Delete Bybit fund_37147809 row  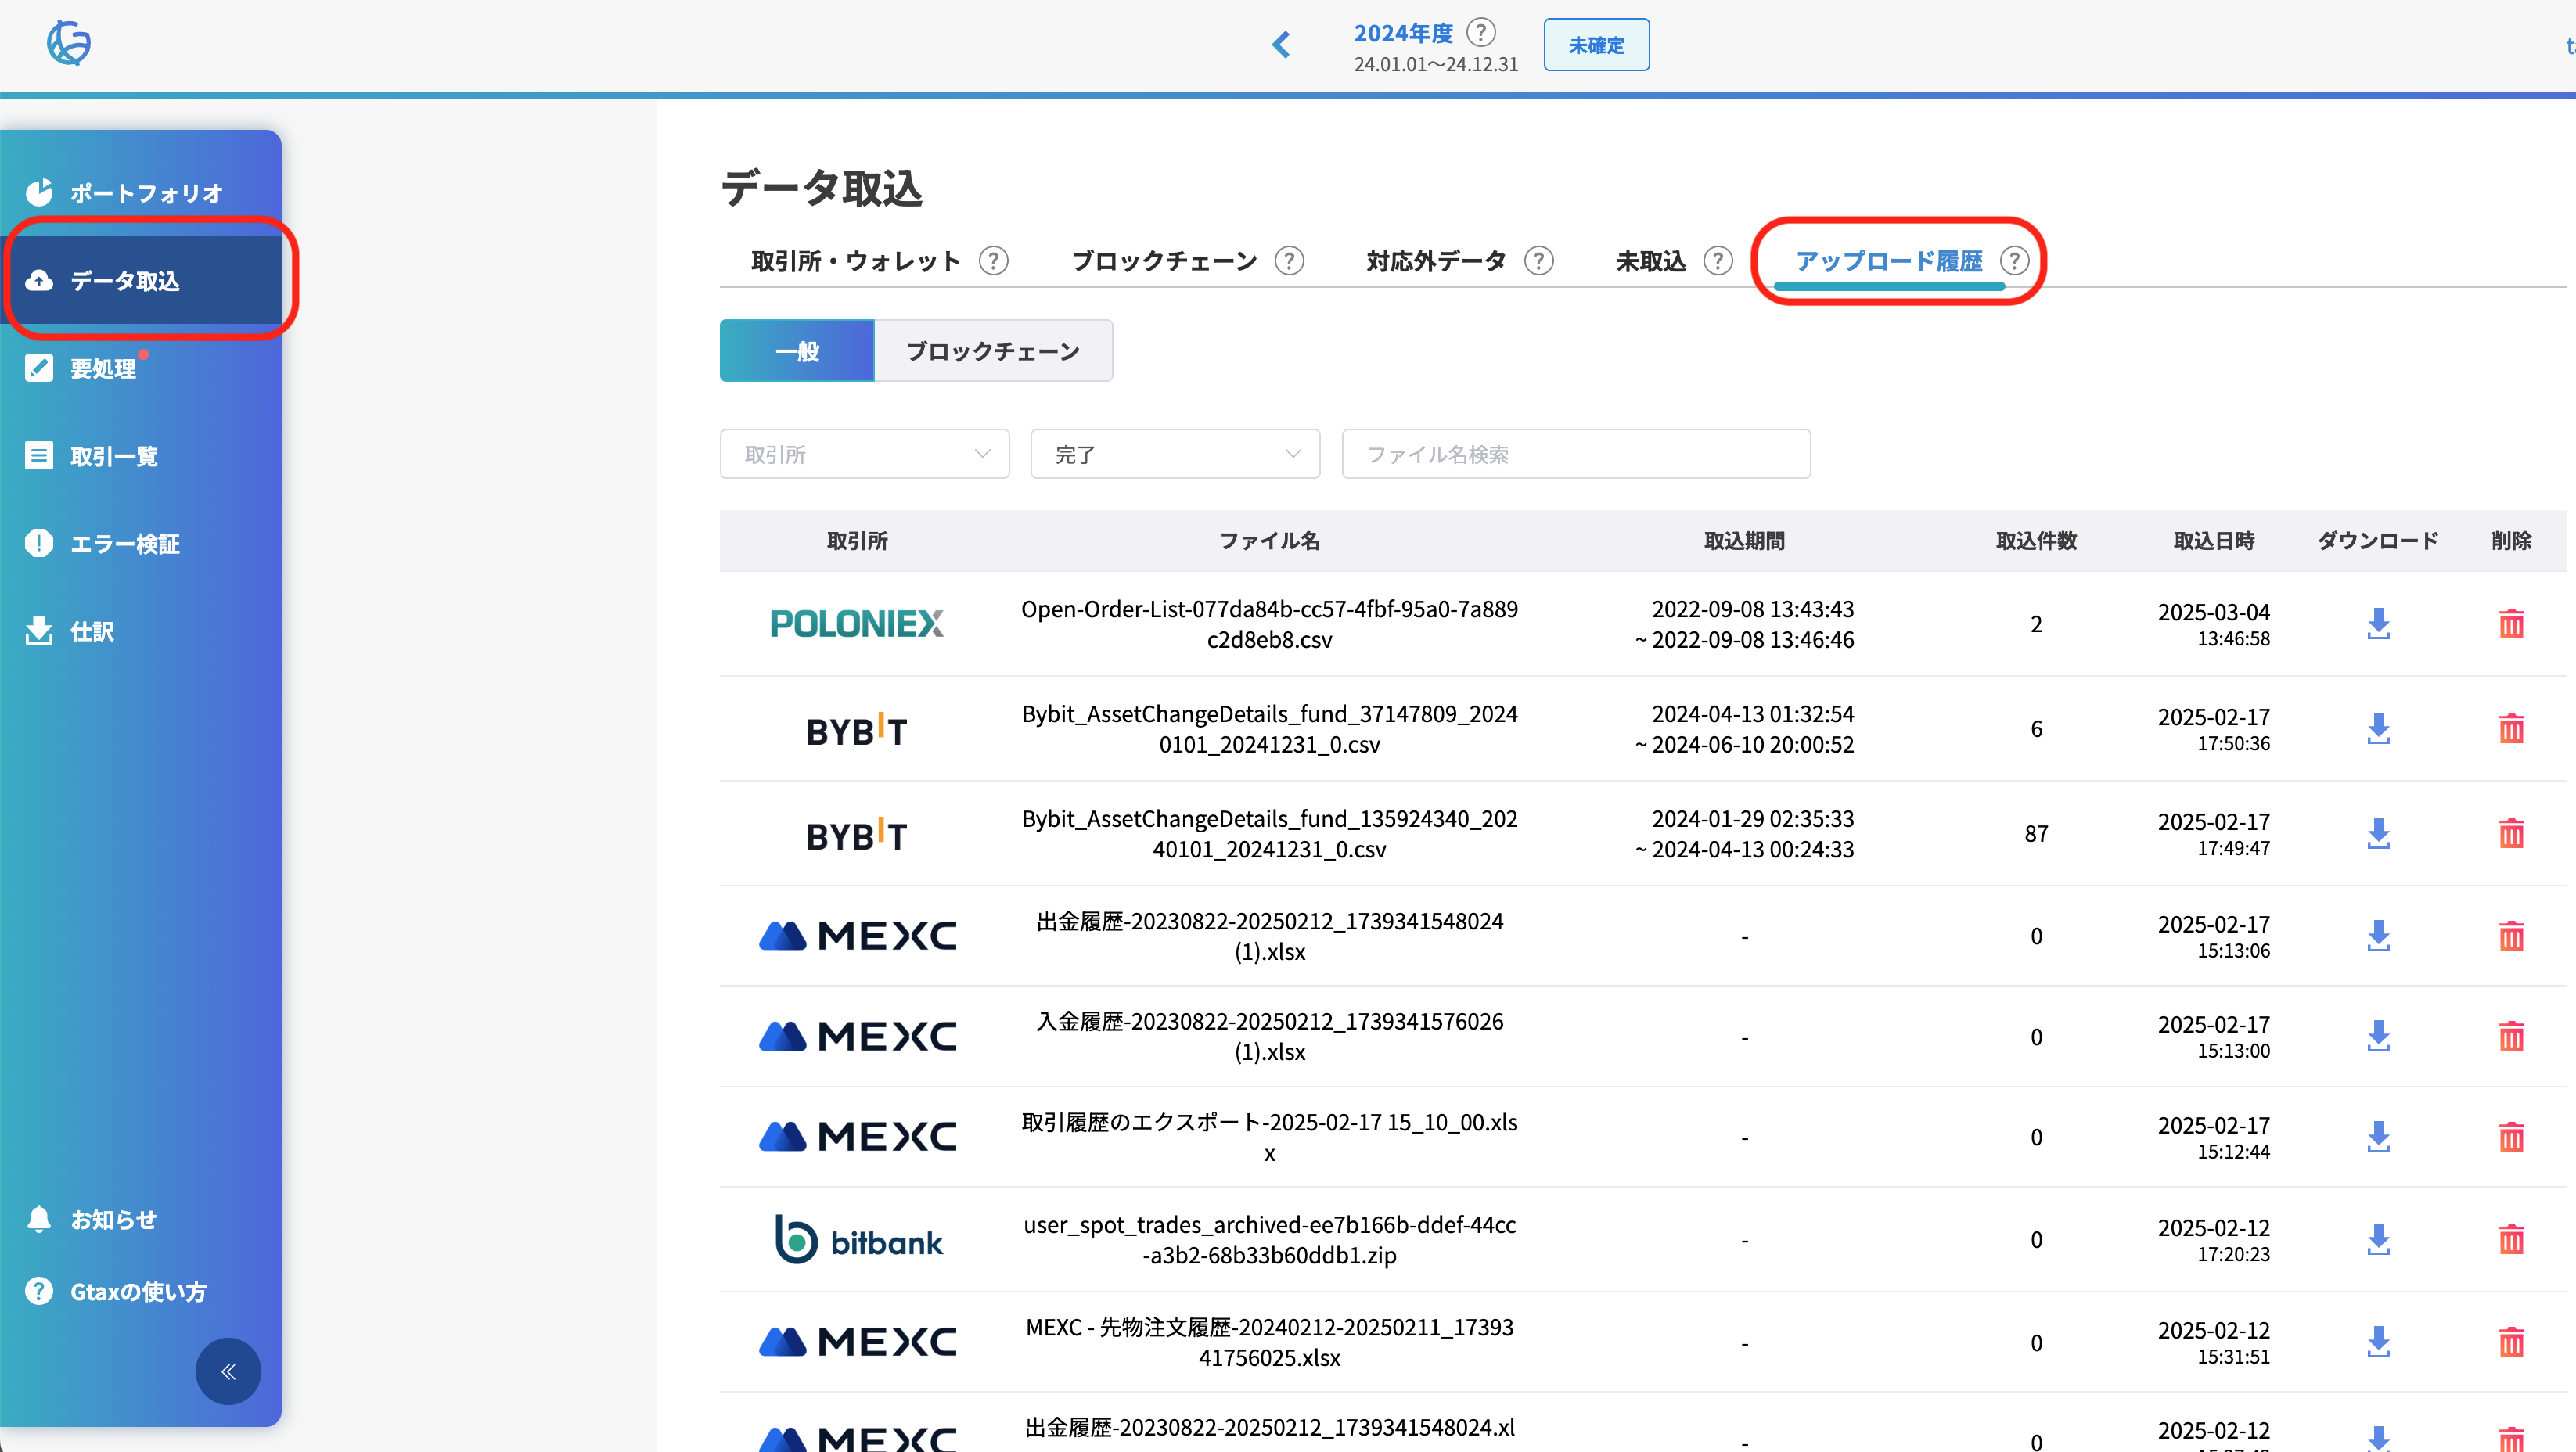2511,729
